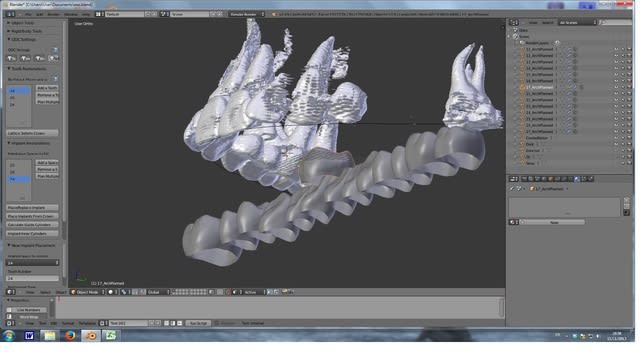Click the pivot point icon in viewport header
Viewport: 640px width, 360px height.
[124, 292]
